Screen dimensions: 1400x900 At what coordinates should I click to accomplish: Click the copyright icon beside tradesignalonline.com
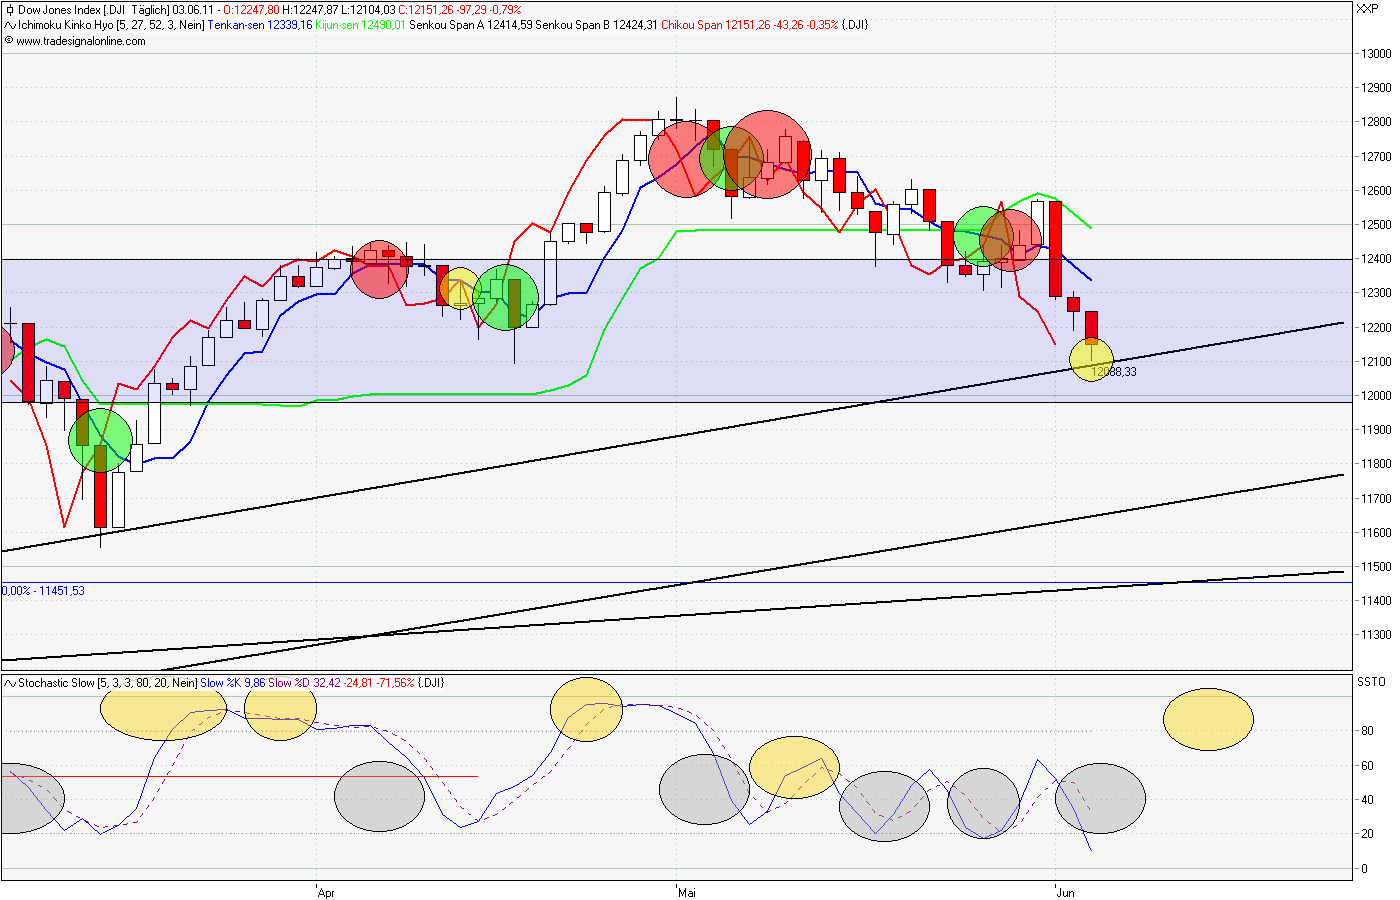click(8, 42)
